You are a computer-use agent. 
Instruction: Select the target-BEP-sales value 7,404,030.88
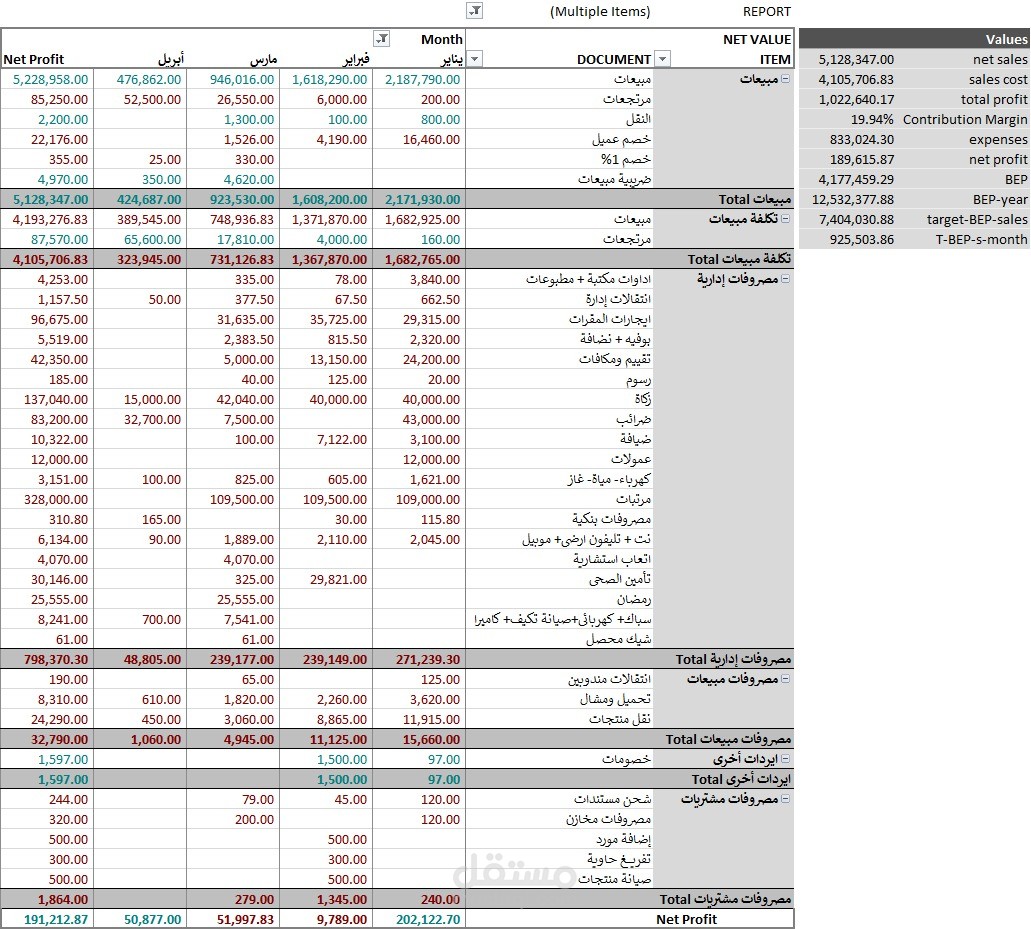coord(856,220)
